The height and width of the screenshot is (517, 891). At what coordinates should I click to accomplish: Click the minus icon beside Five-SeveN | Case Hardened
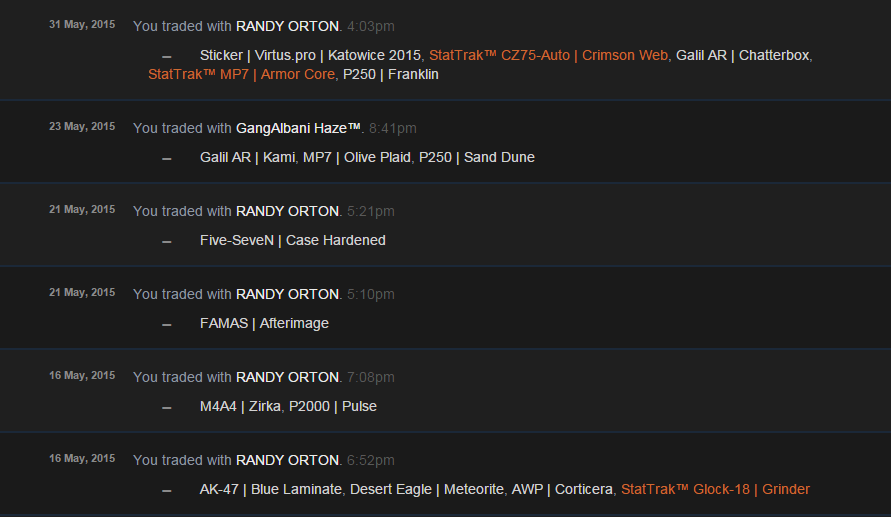[x=166, y=241]
